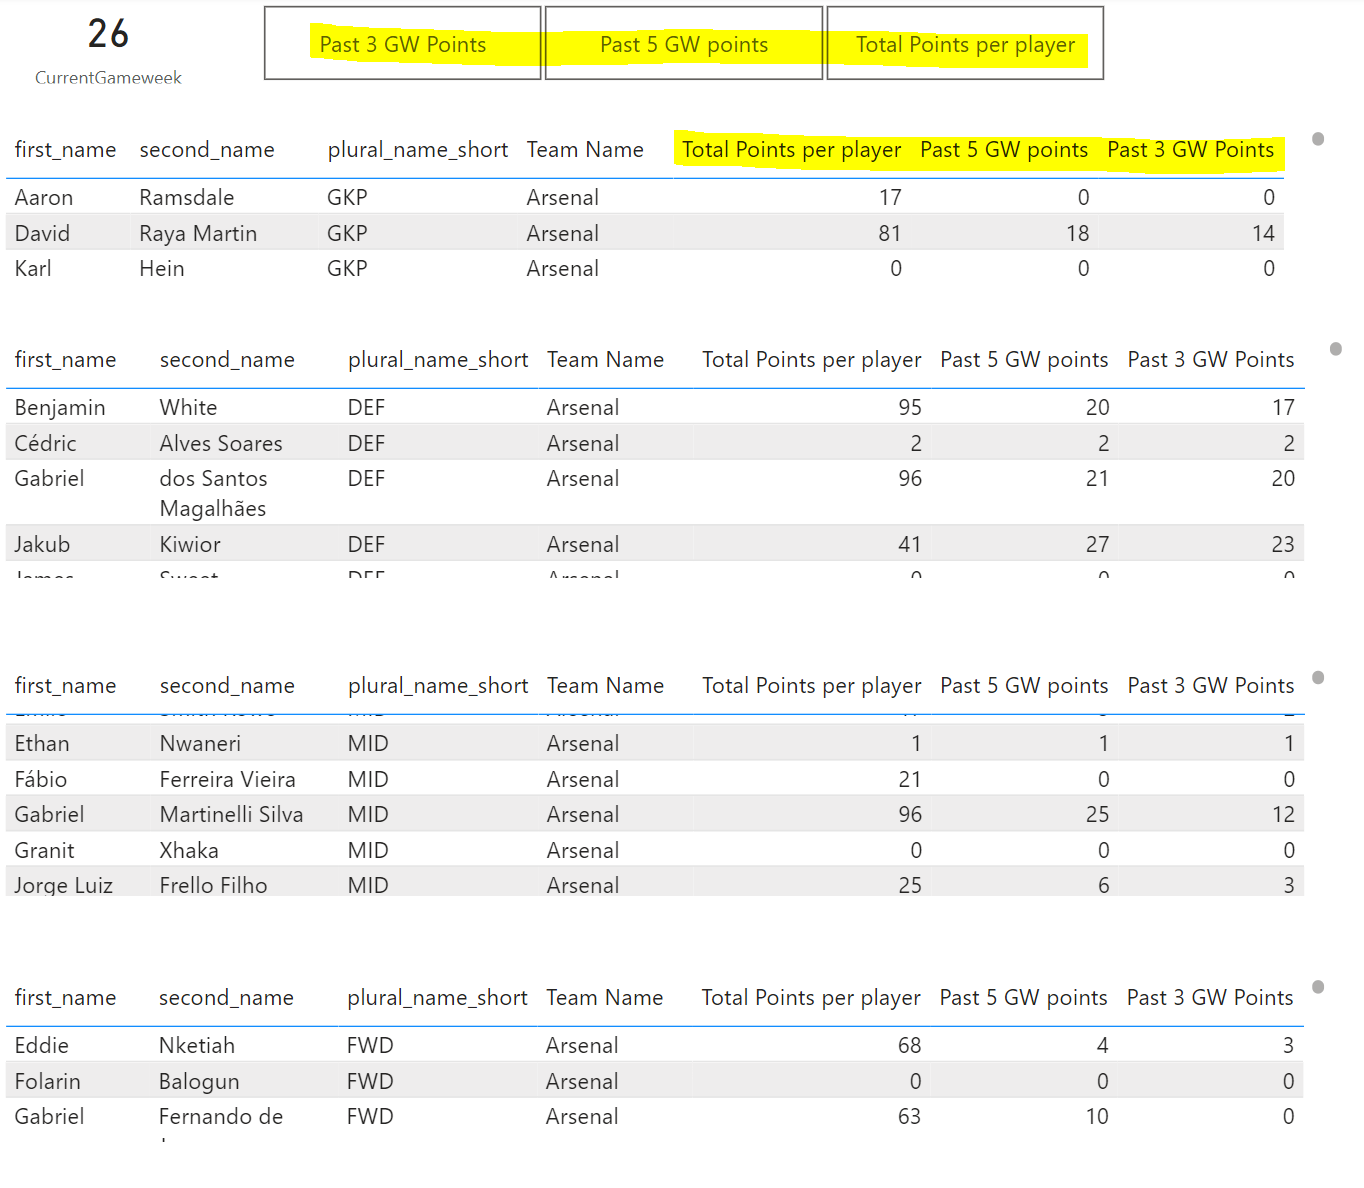1364x1188 pixels.
Task: Select the Benjamin first_name cell
Action: 60,408
